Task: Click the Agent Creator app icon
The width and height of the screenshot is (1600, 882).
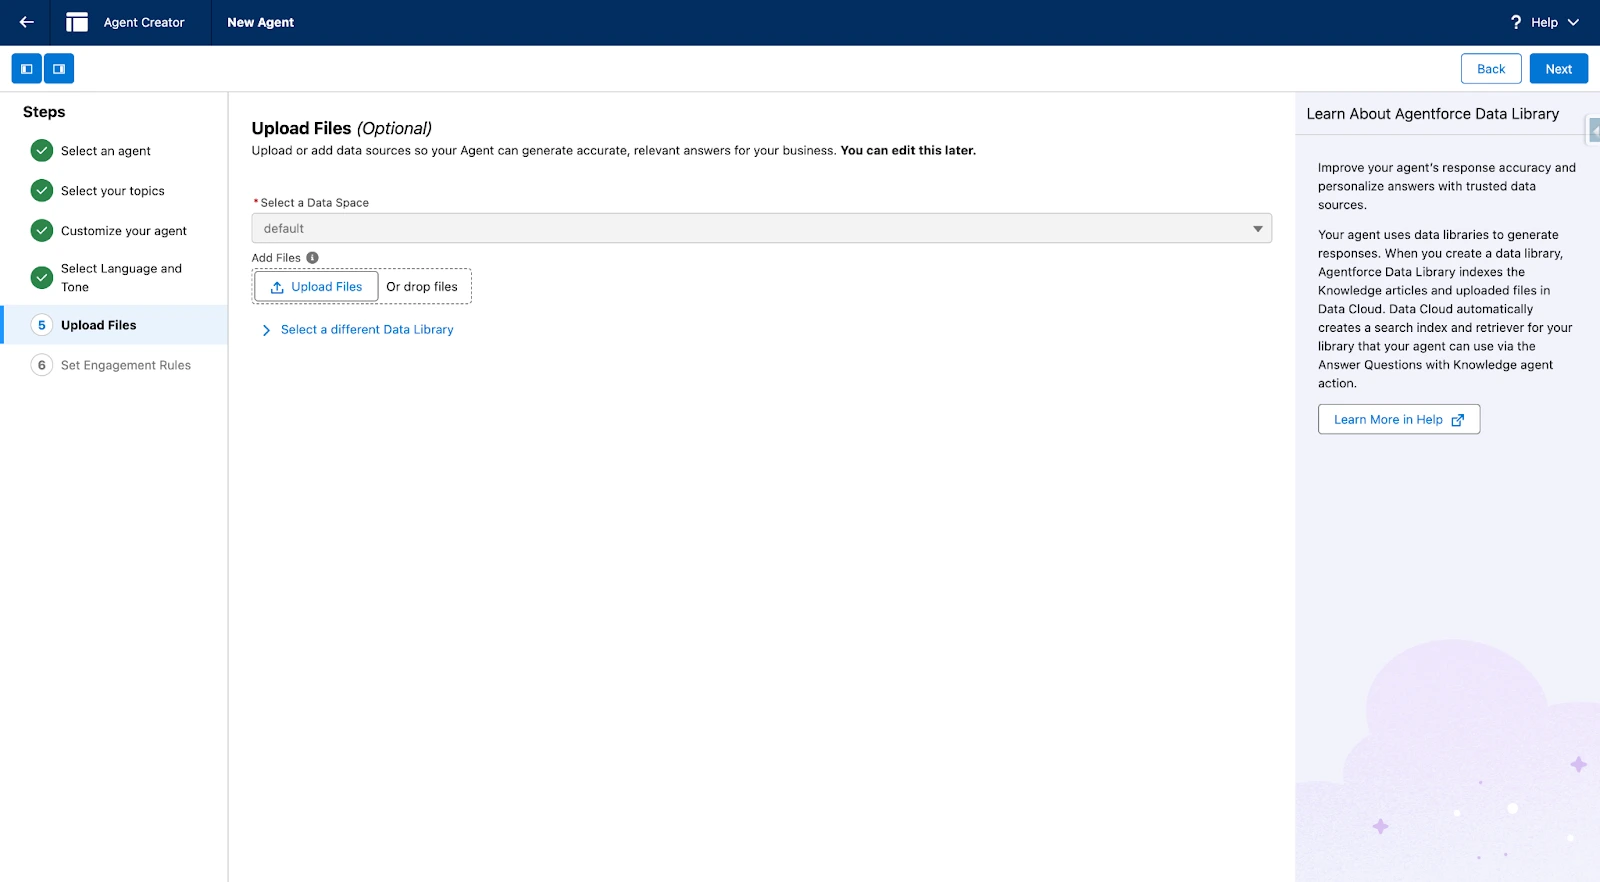Action: pos(77,22)
